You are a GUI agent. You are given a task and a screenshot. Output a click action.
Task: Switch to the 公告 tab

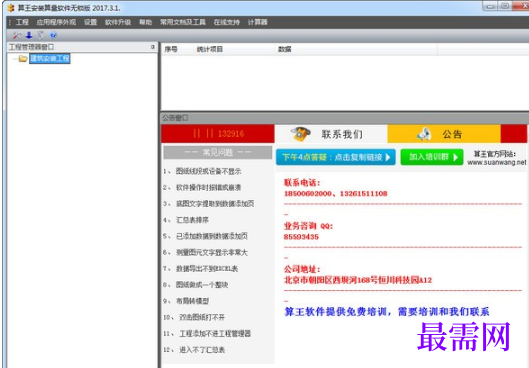point(444,134)
